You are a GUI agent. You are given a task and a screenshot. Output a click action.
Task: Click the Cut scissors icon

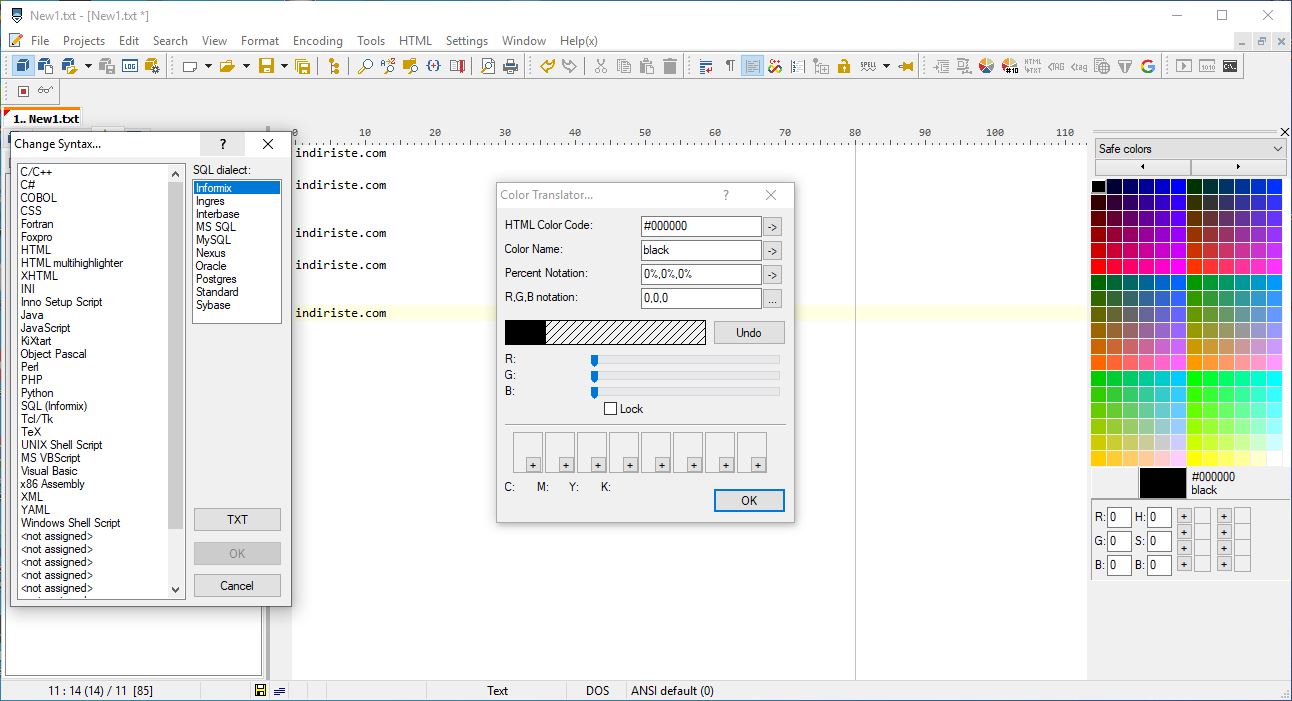(601, 66)
